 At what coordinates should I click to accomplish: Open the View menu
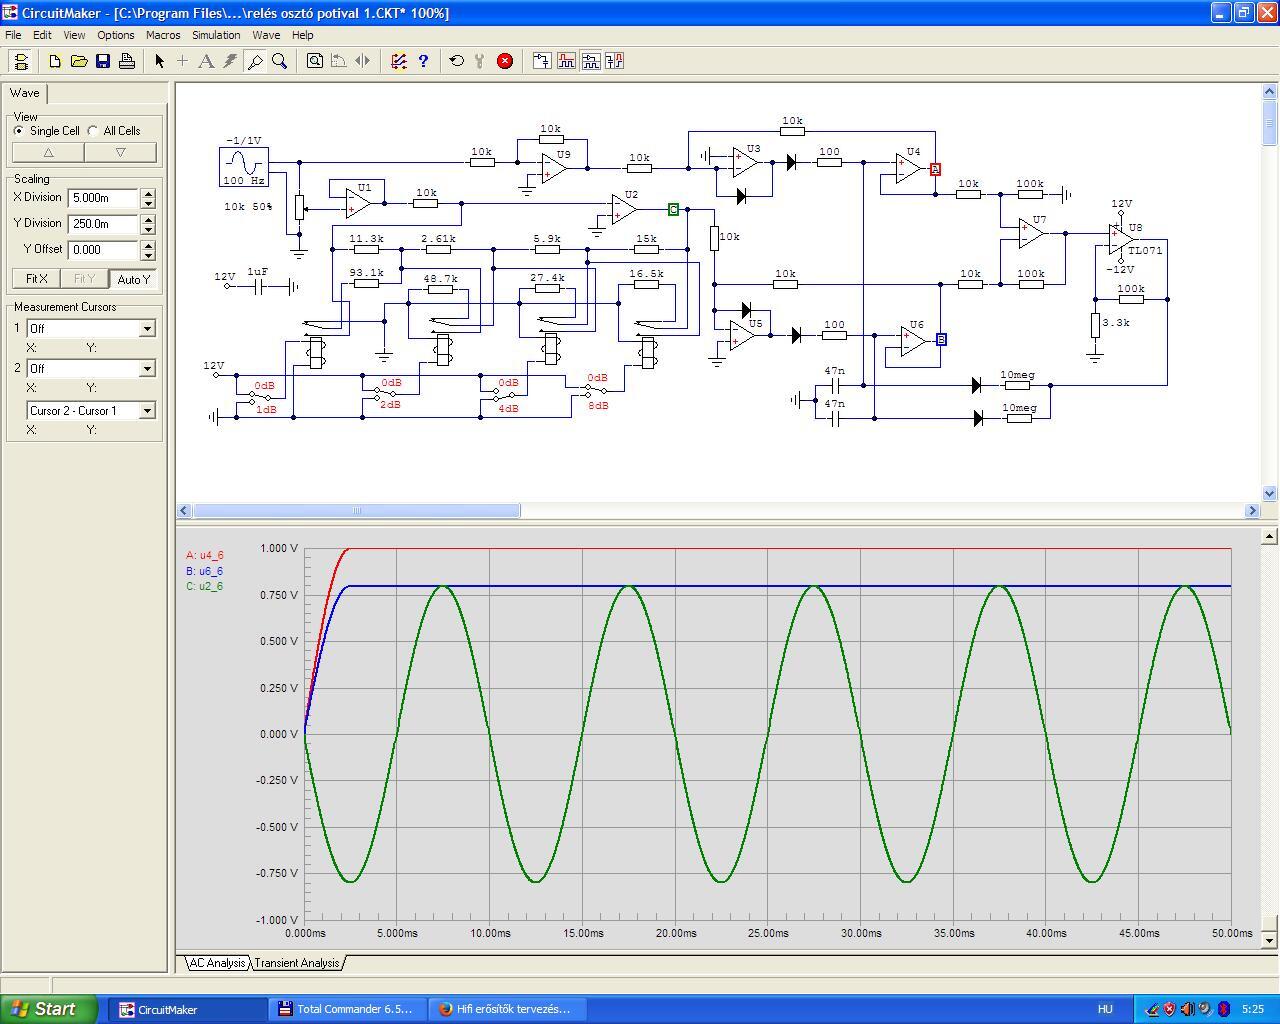[x=74, y=35]
